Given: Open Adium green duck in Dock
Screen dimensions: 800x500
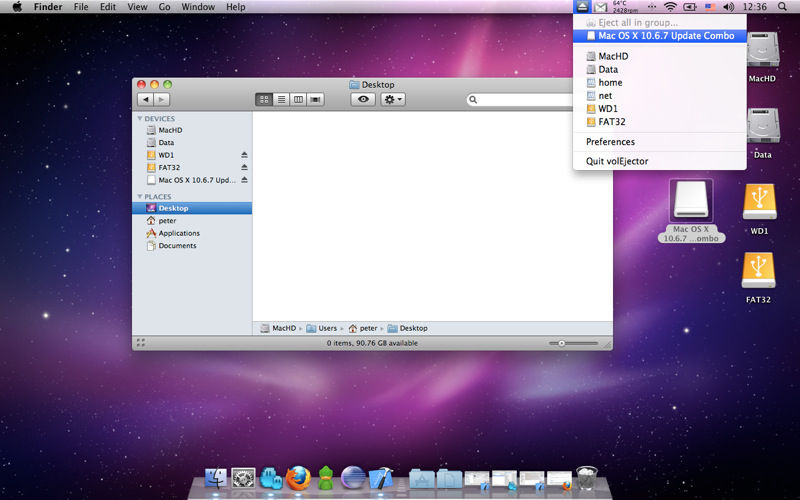Looking at the screenshot, I should [326, 479].
